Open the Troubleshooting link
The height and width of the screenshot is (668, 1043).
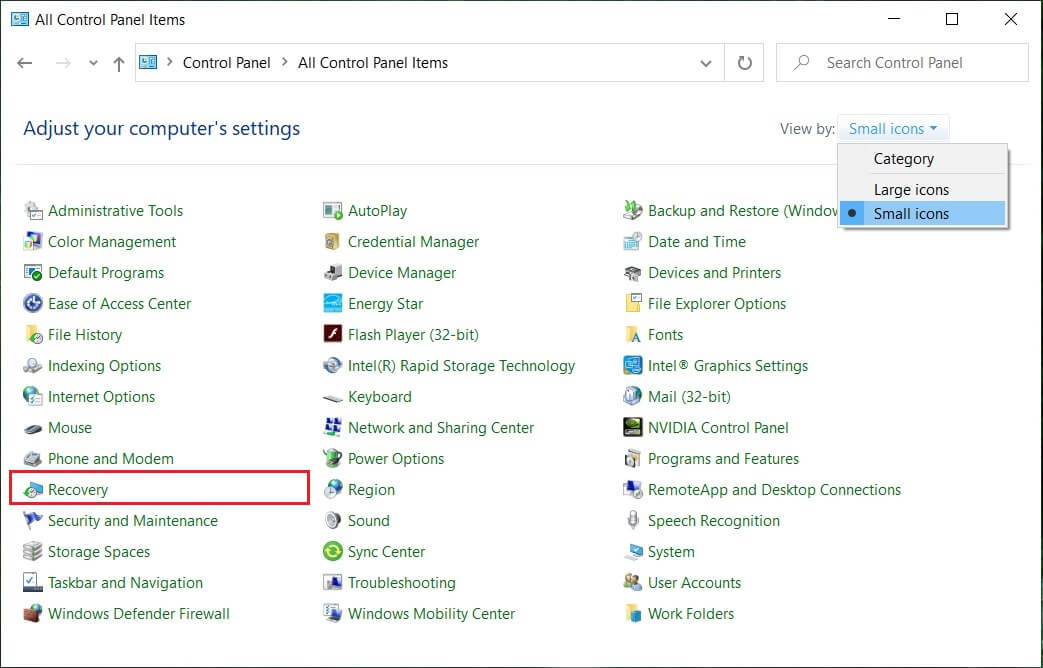401,583
